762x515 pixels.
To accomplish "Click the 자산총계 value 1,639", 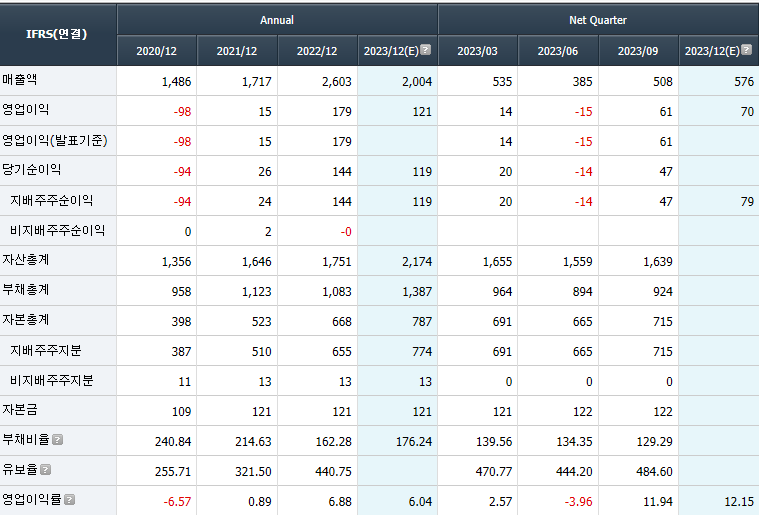I will tap(658, 262).
